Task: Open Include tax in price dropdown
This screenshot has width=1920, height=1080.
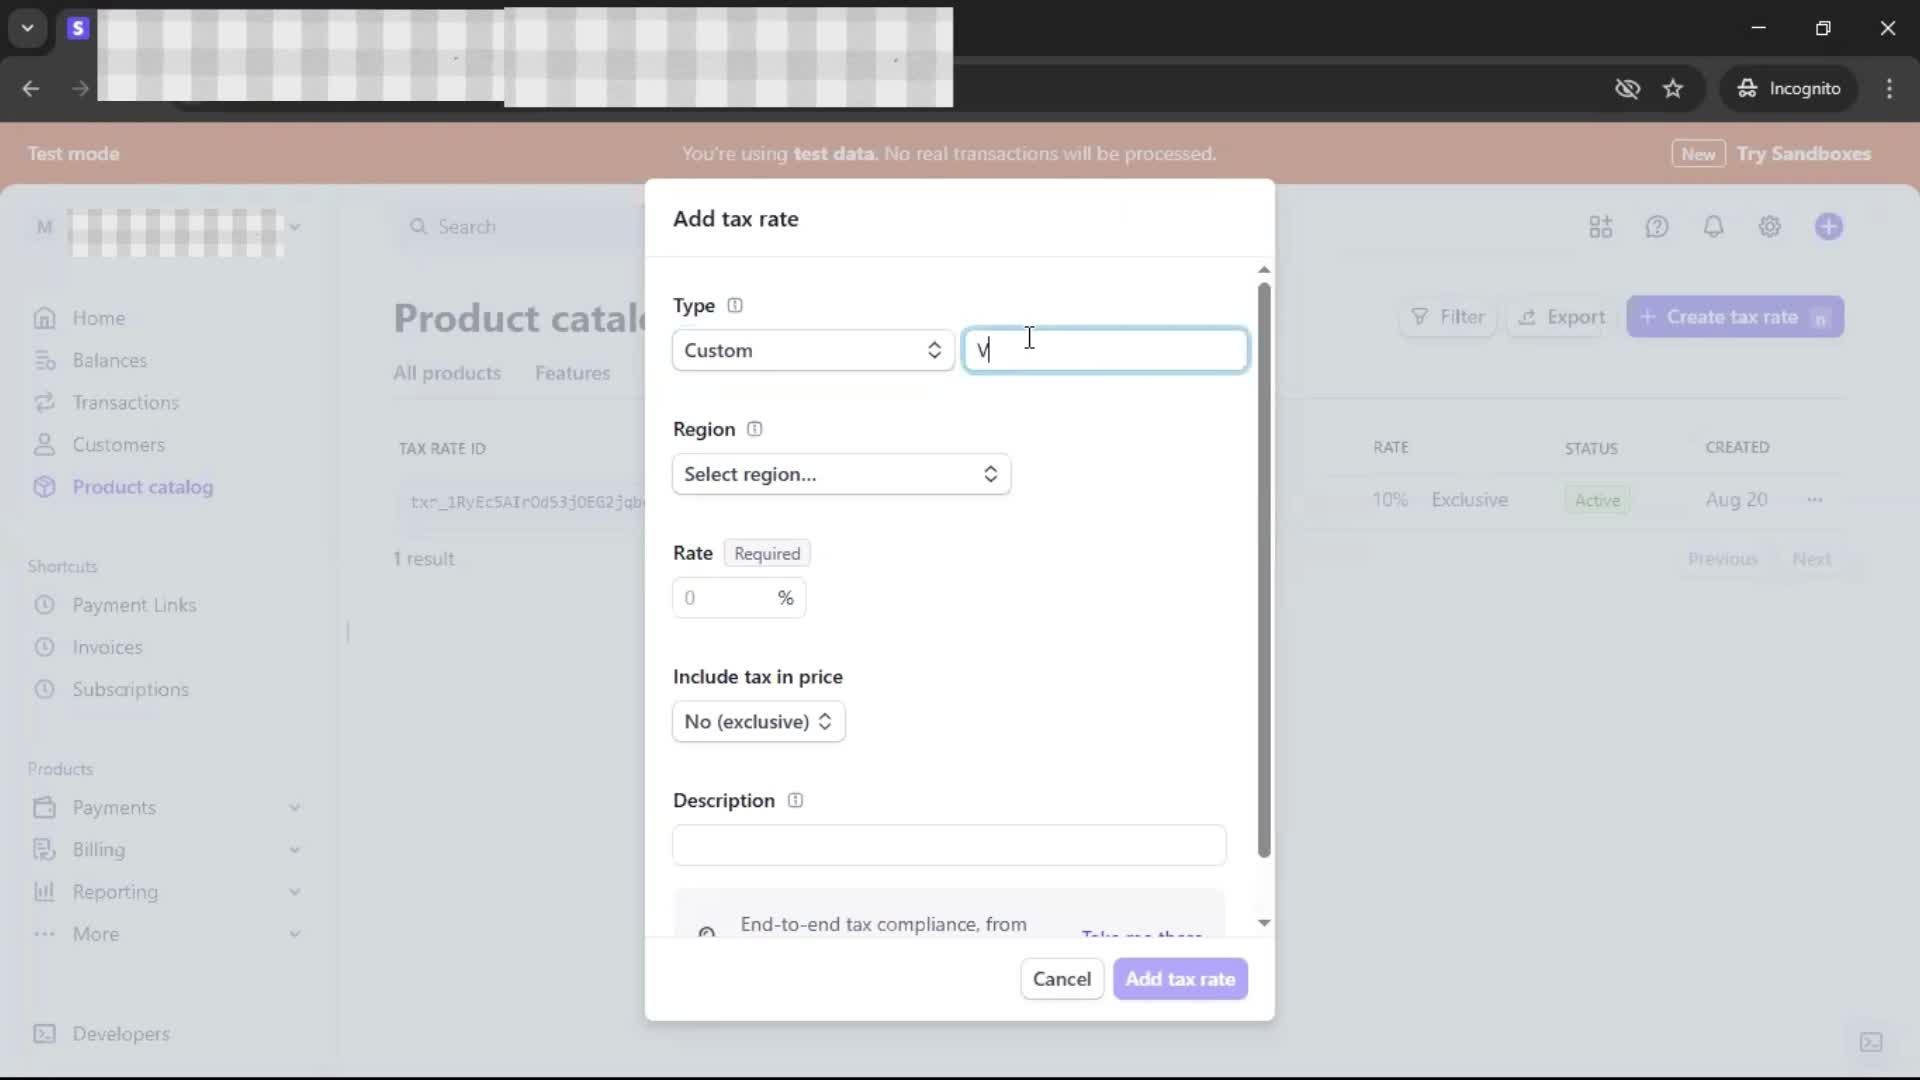Action: click(758, 722)
